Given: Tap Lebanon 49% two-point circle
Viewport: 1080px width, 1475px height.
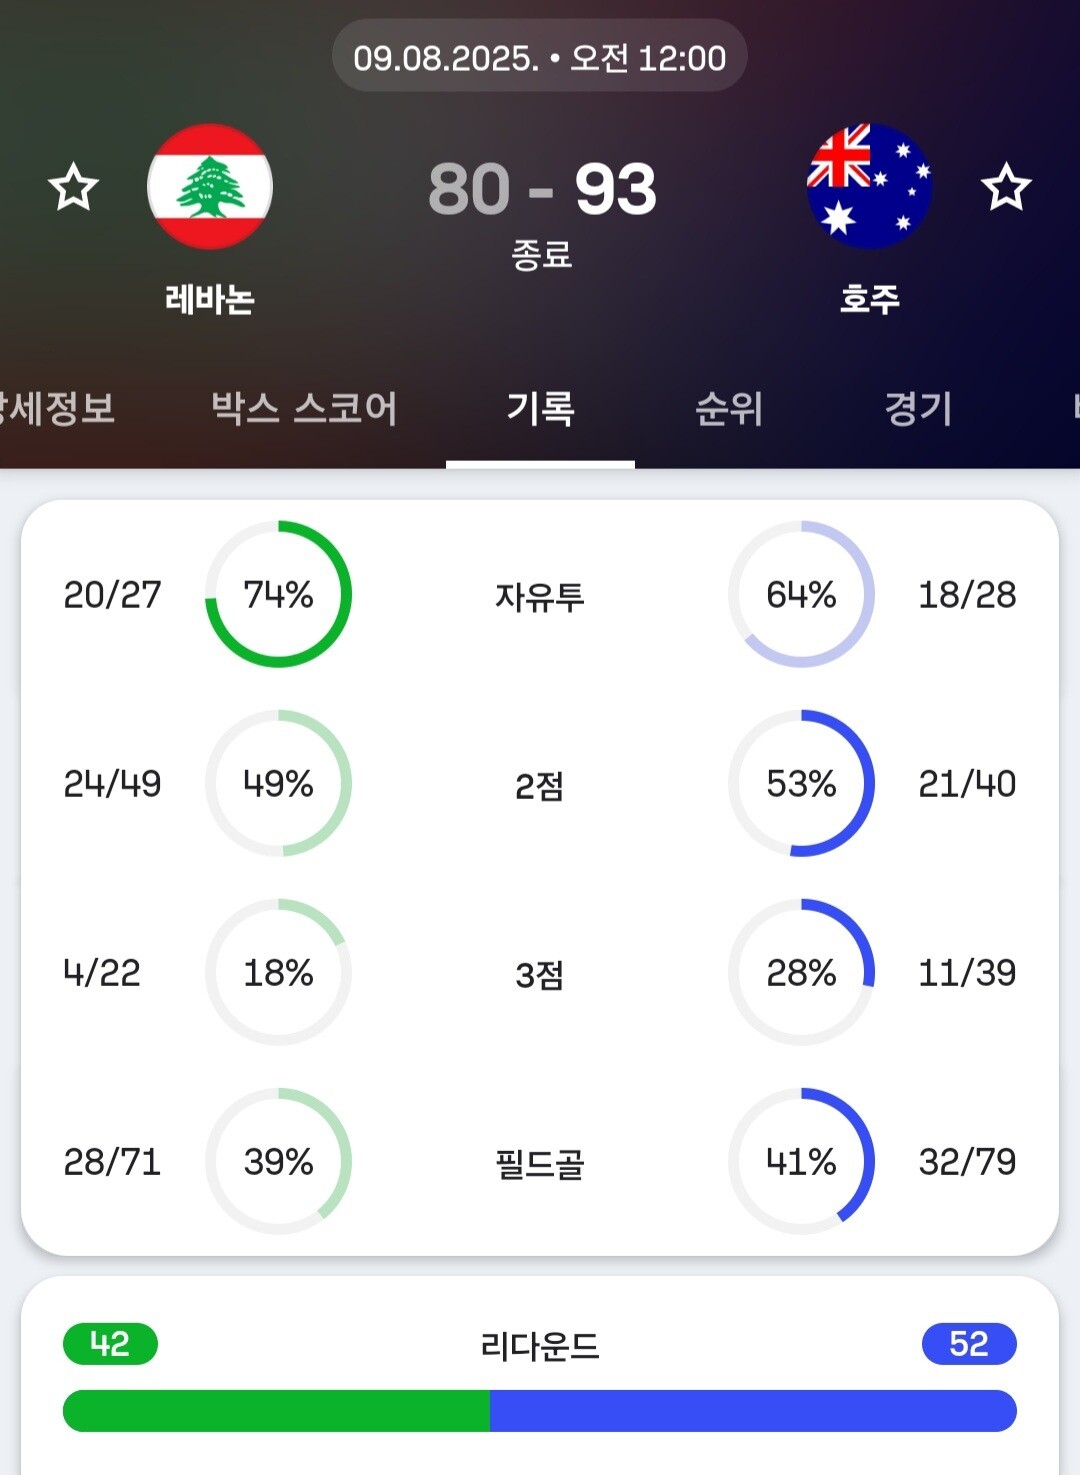Looking at the screenshot, I should (x=278, y=783).
